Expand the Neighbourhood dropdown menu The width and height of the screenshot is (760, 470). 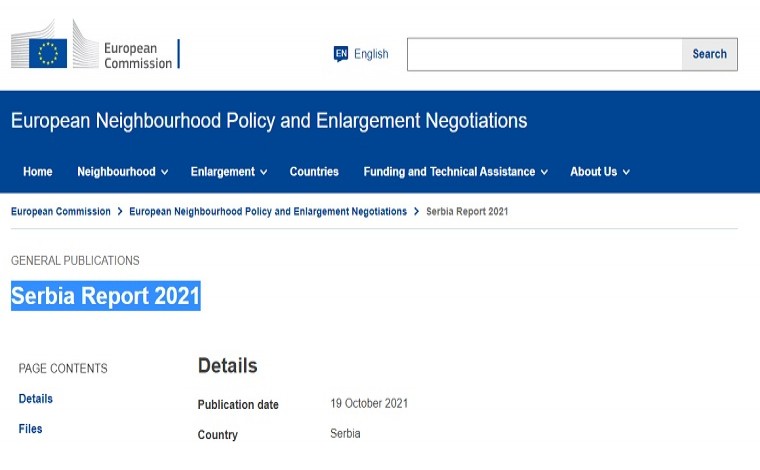tap(123, 172)
